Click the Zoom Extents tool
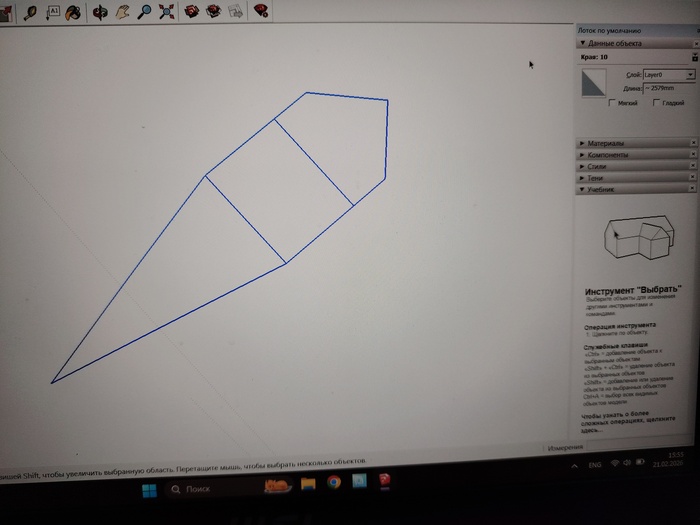Viewport: 700px width, 525px height. point(166,13)
